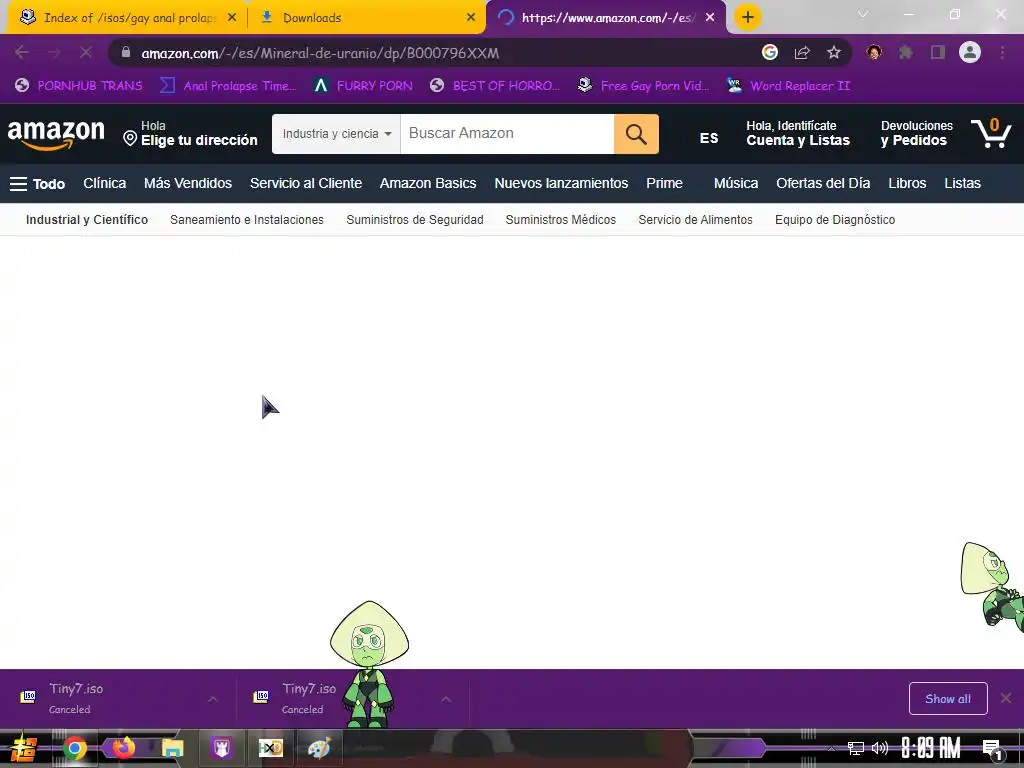Open the Listas nav link
Viewport: 1024px width, 768px height.
963,184
